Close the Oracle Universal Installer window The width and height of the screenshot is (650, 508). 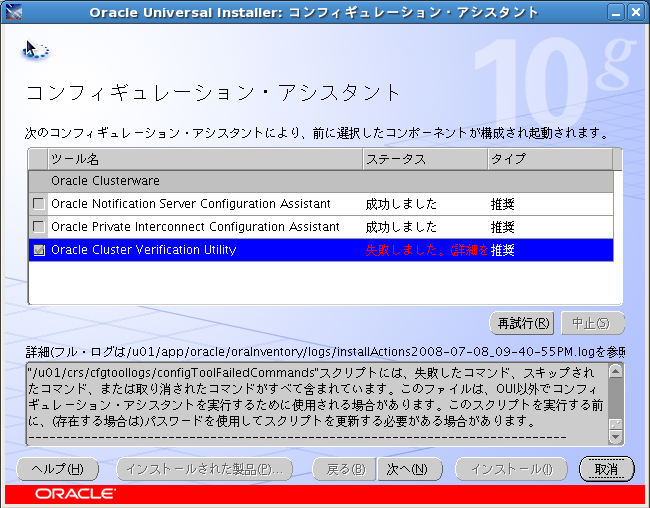pyautogui.click(x=635, y=12)
